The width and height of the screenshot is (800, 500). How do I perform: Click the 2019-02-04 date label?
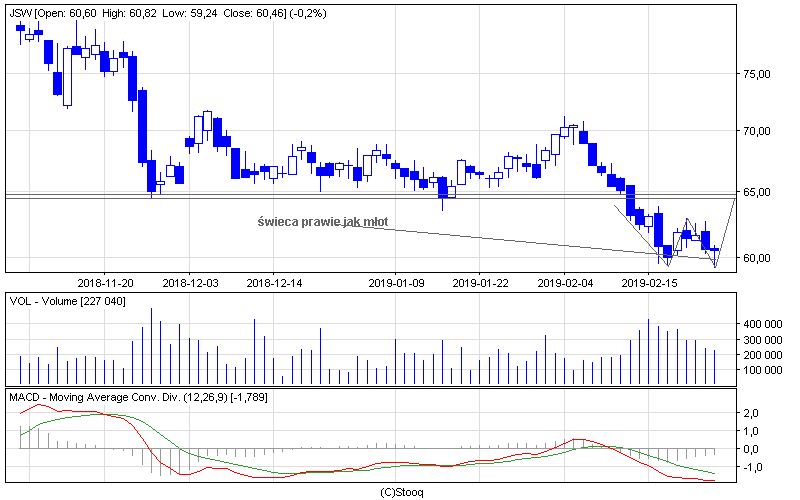(565, 283)
